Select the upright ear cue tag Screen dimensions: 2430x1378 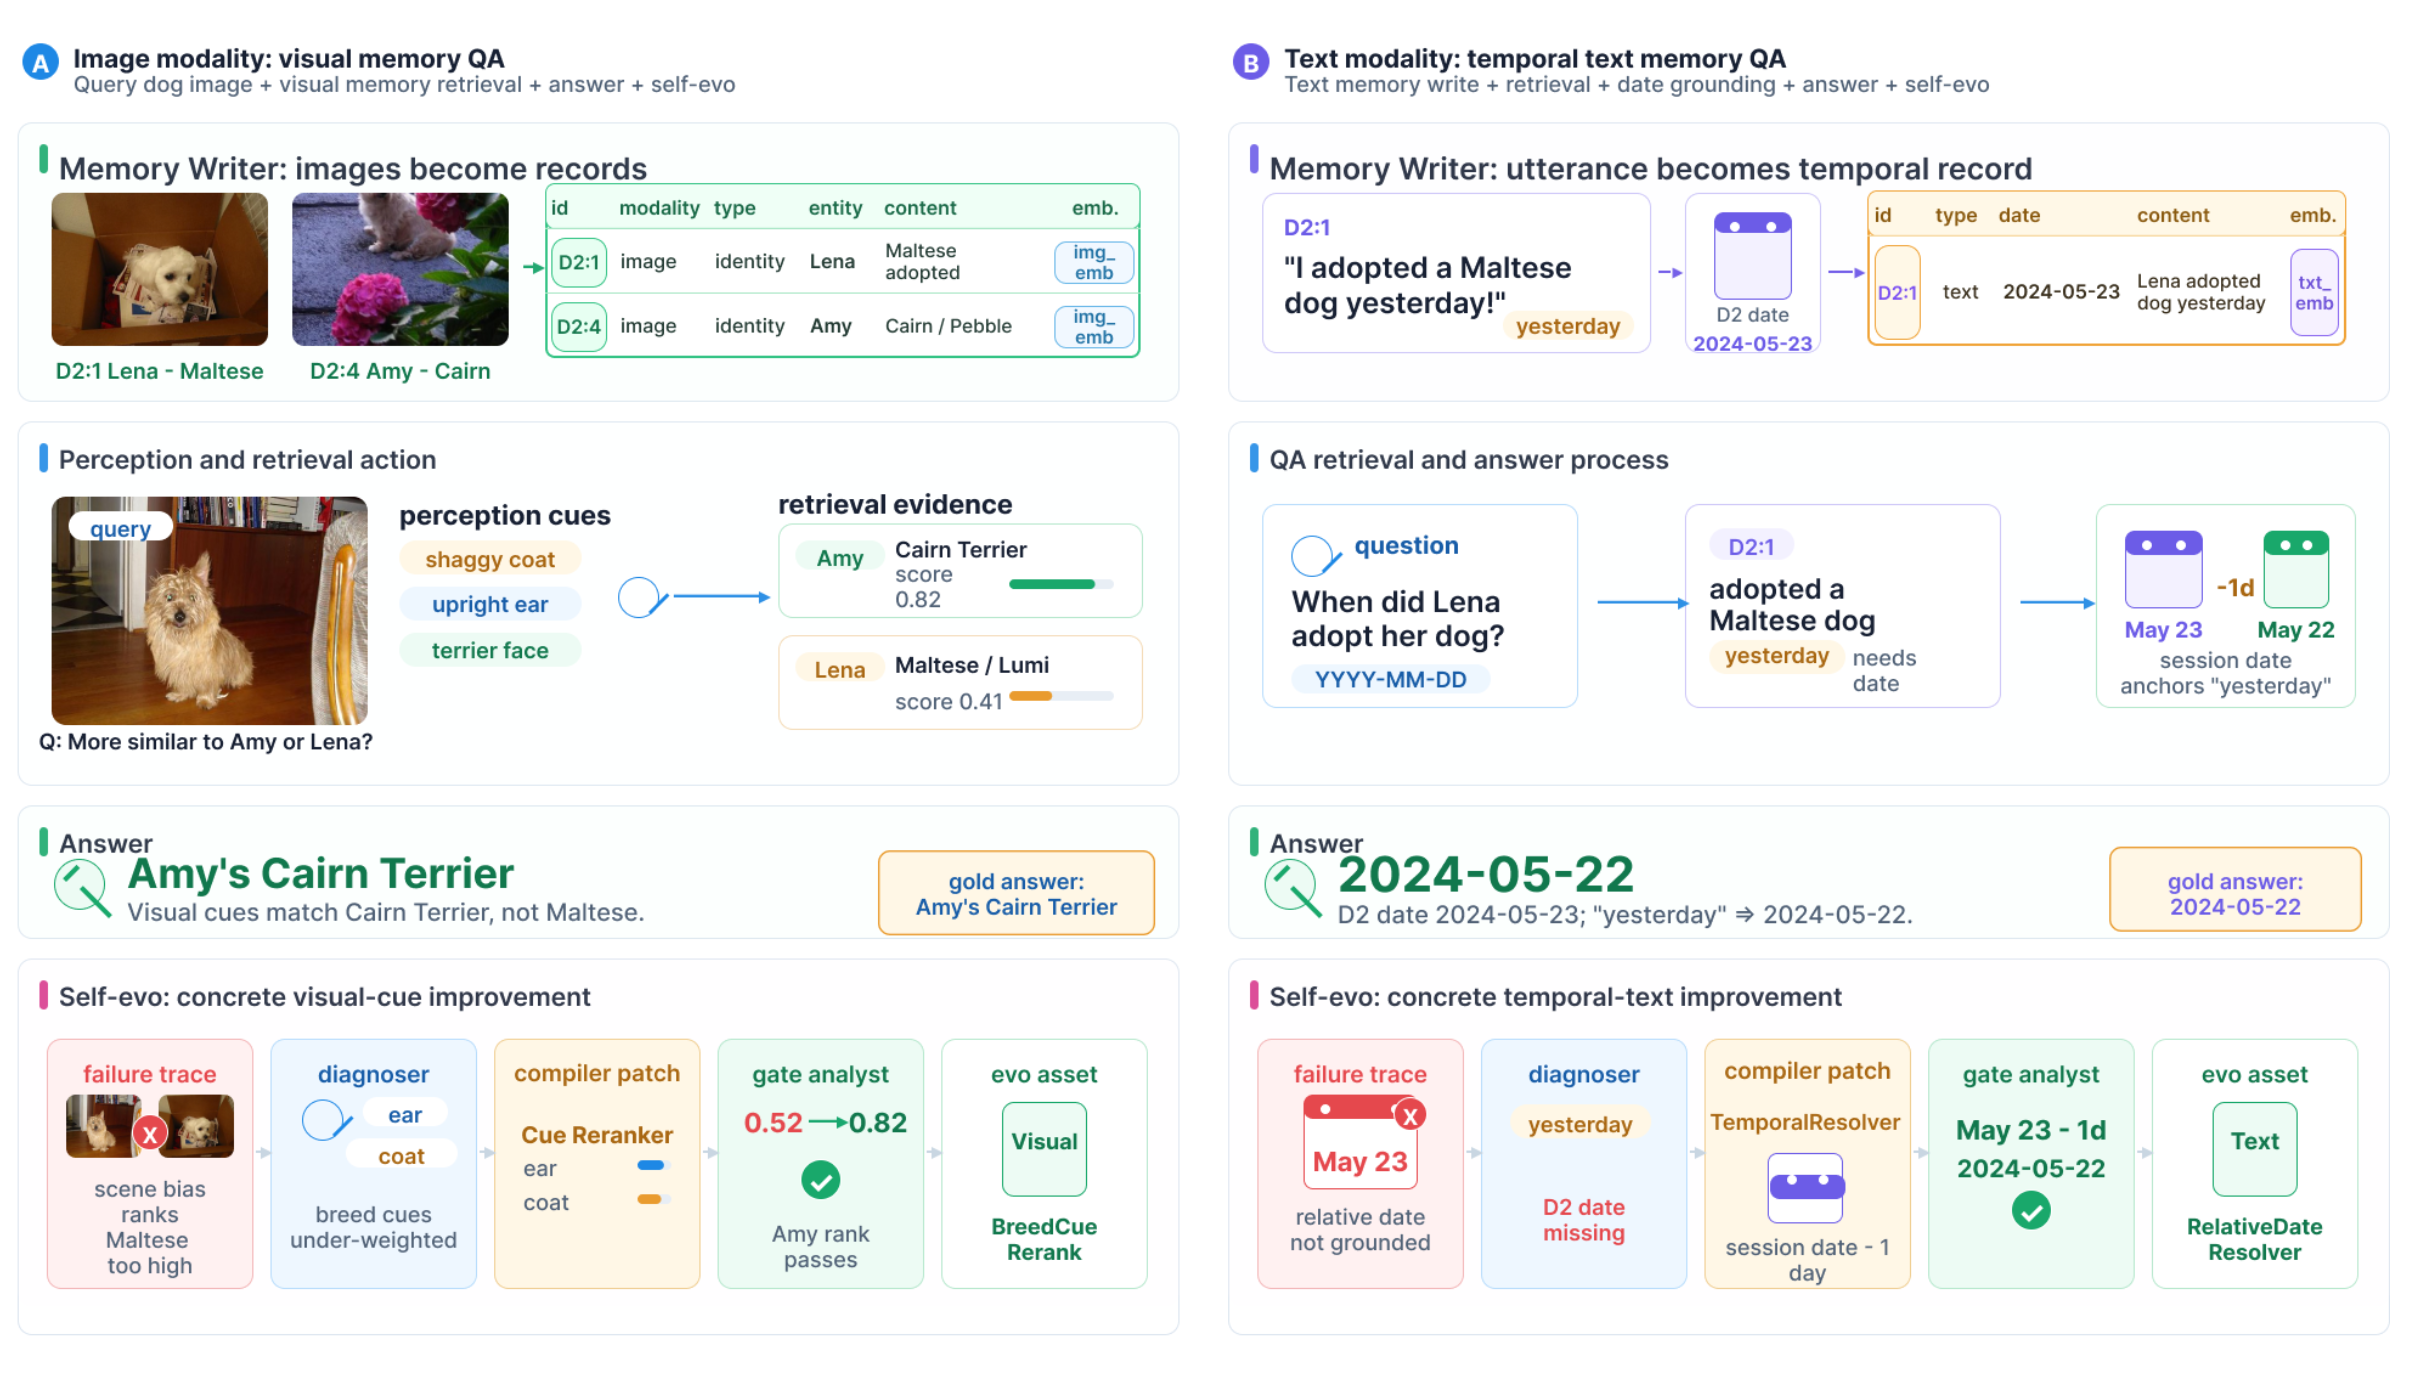coord(489,604)
